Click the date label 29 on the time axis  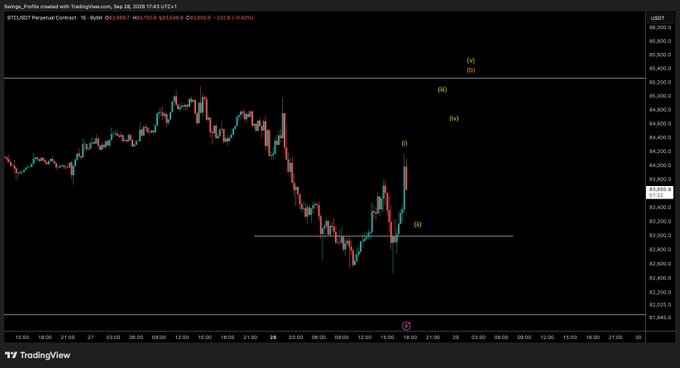[x=456, y=337]
